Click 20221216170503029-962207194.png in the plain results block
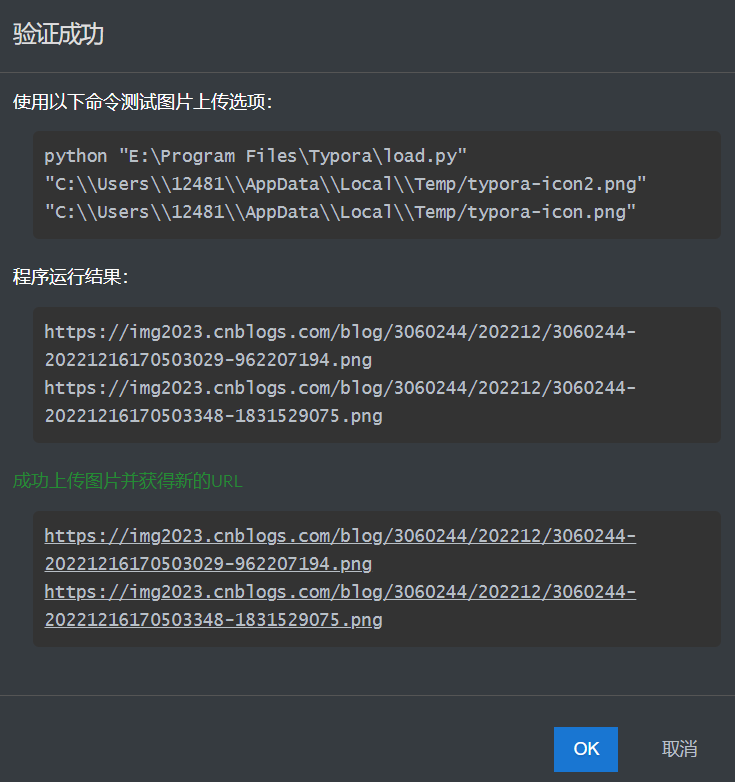This screenshot has width=735, height=782. 208,360
